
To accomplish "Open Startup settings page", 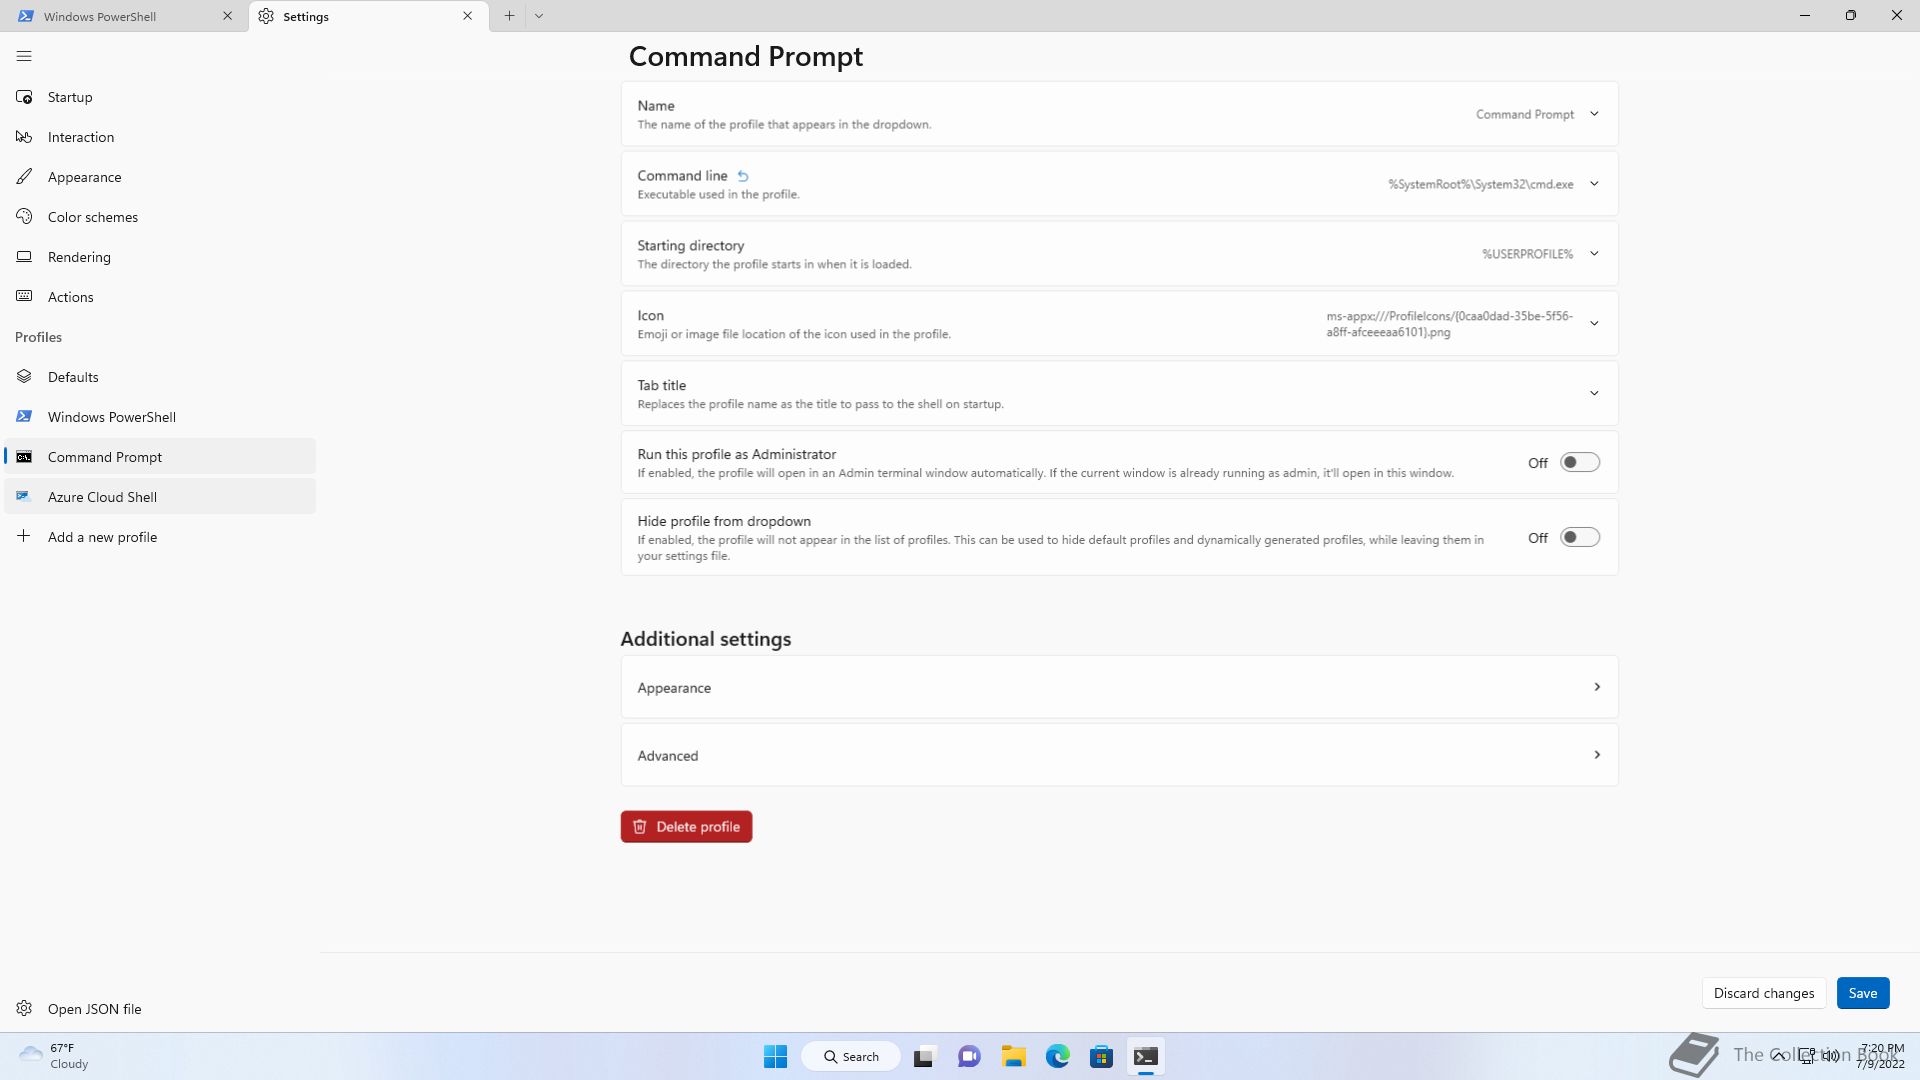I will pos(160,97).
